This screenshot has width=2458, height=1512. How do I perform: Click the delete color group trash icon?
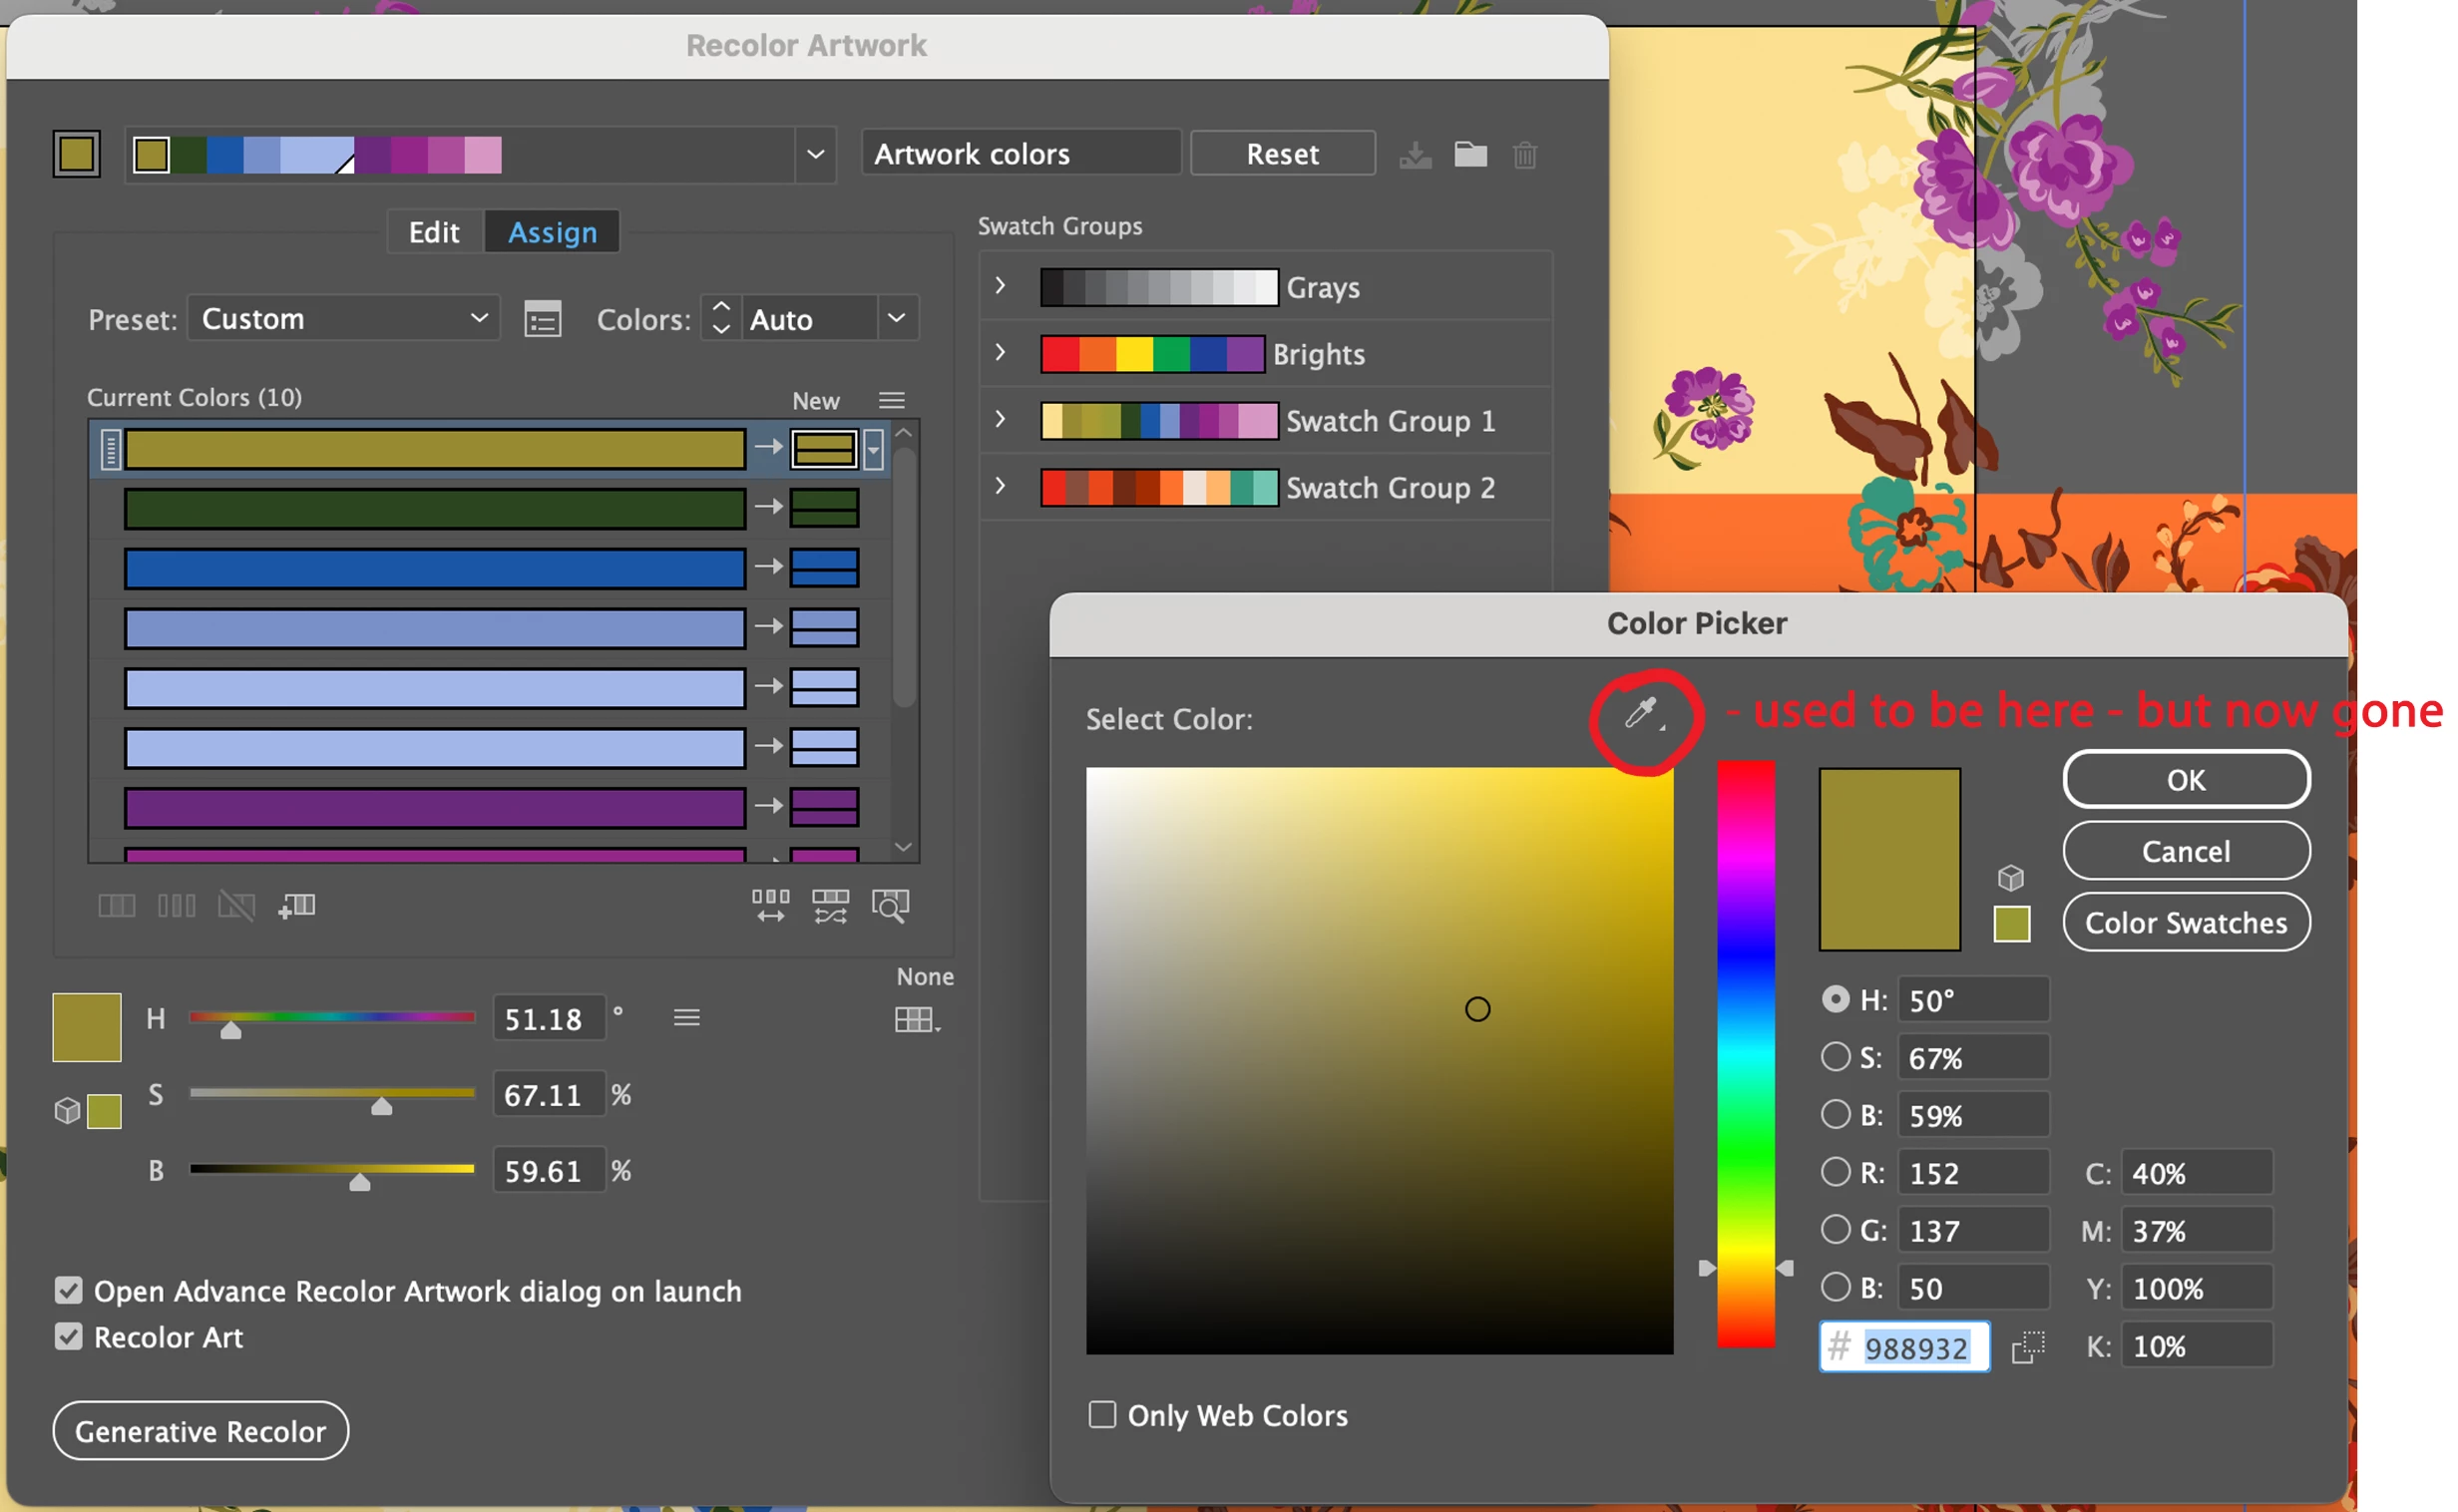point(1525,155)
